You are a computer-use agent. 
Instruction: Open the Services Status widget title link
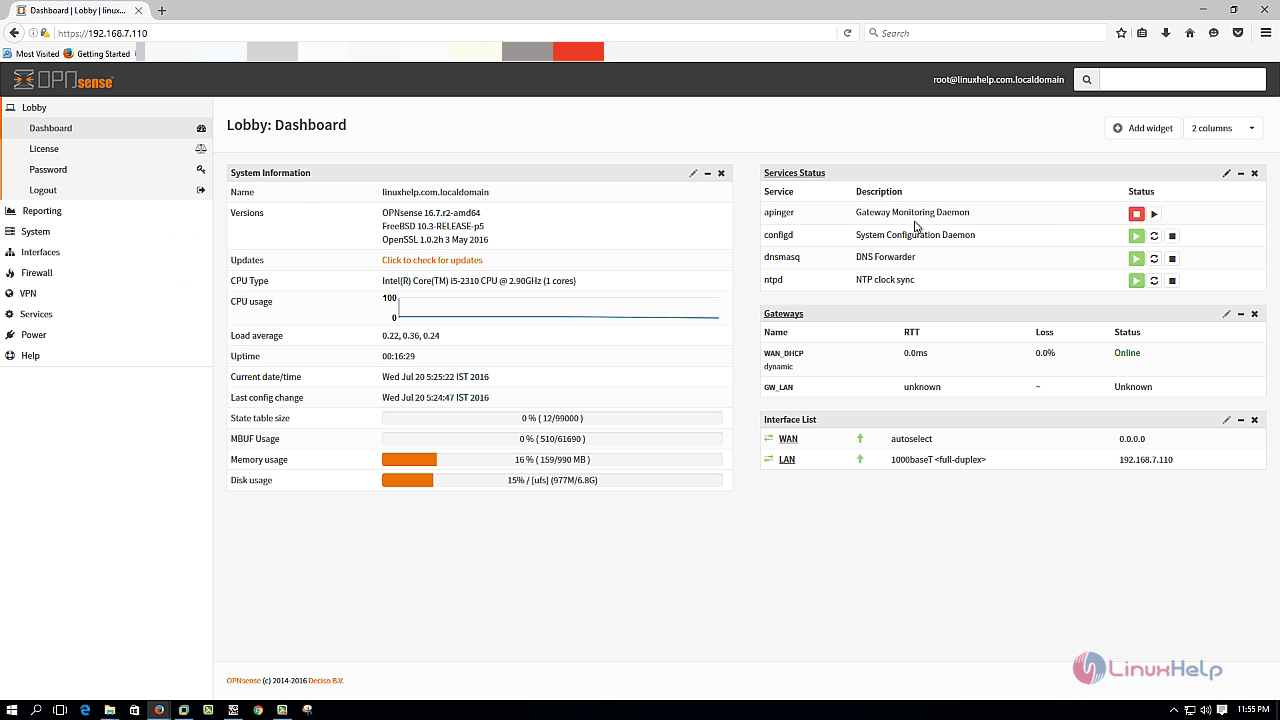pos(794,173)
